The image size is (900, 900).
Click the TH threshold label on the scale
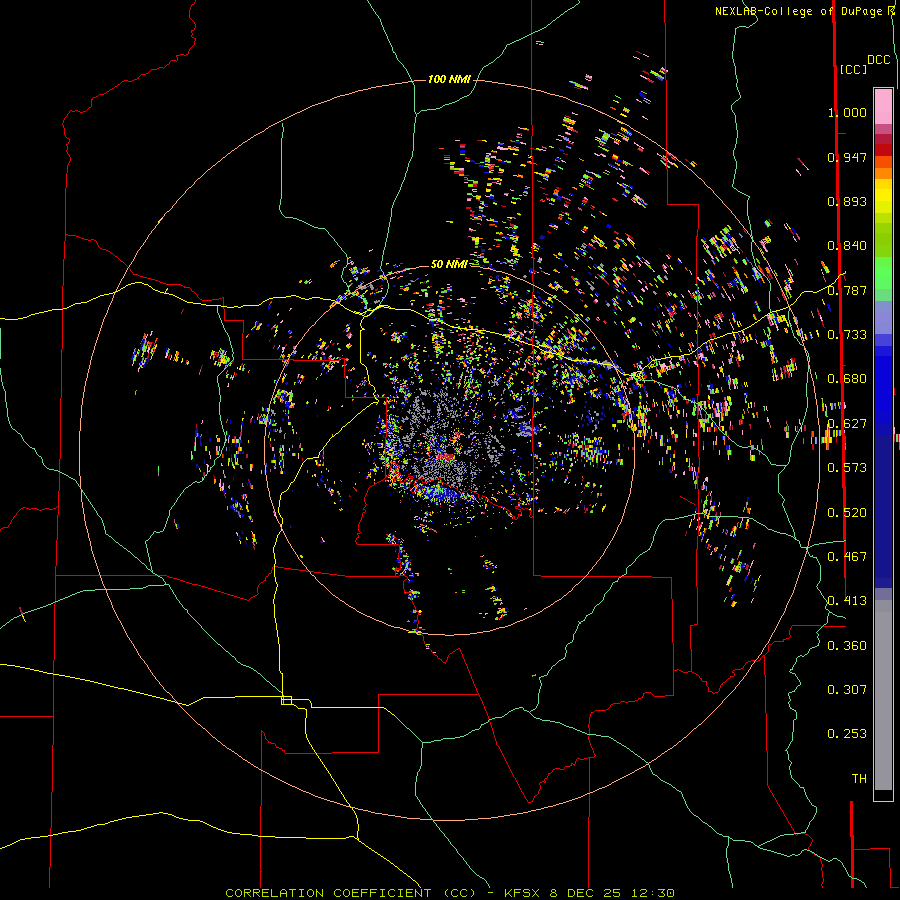[x=859, y=779]
